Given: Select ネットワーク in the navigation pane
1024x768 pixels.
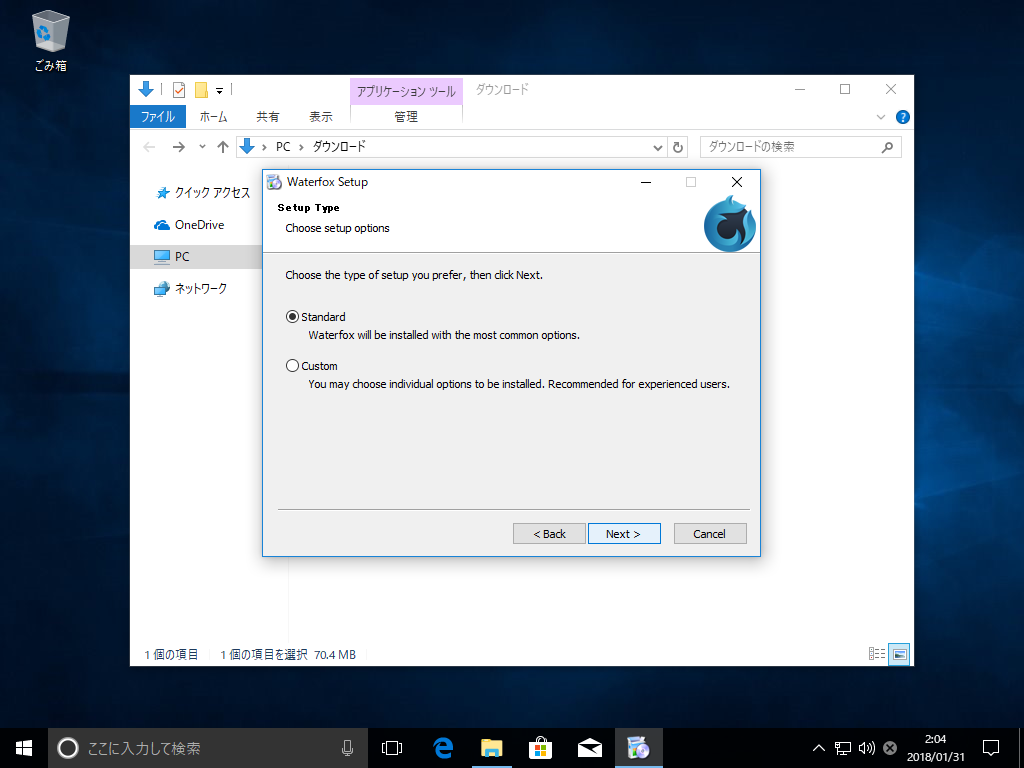Looking at the screenshot, I should point(191,289).
